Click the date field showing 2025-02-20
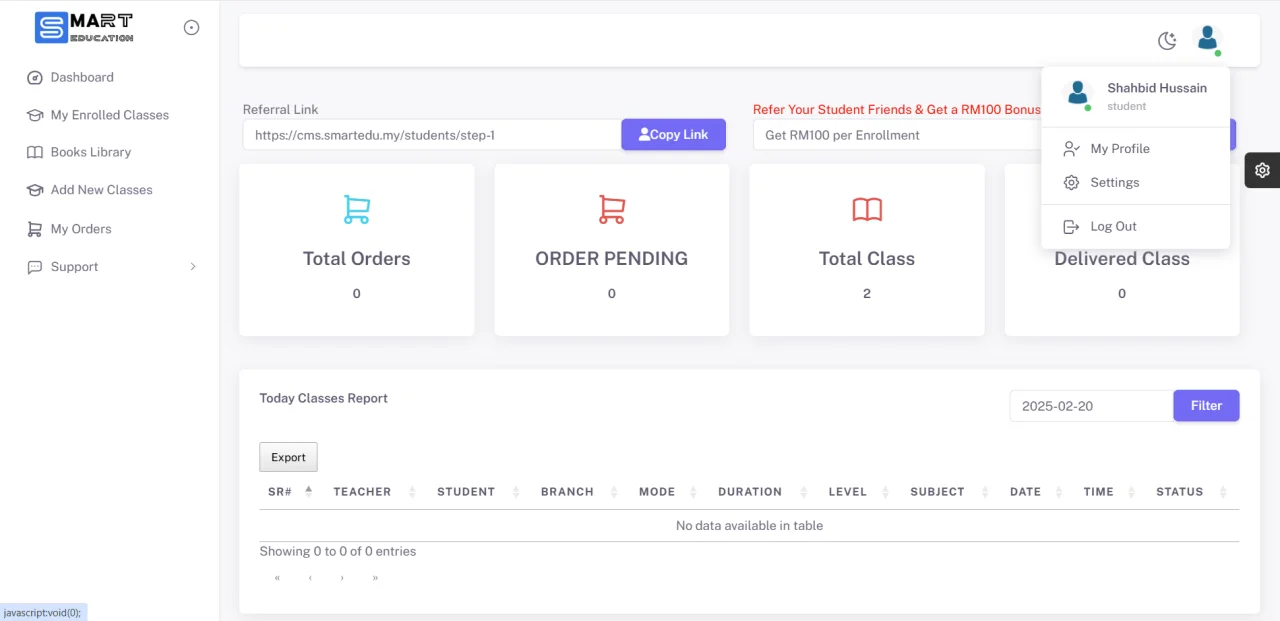This screenshot has width=1280, height=621. tap(1091, 406)
